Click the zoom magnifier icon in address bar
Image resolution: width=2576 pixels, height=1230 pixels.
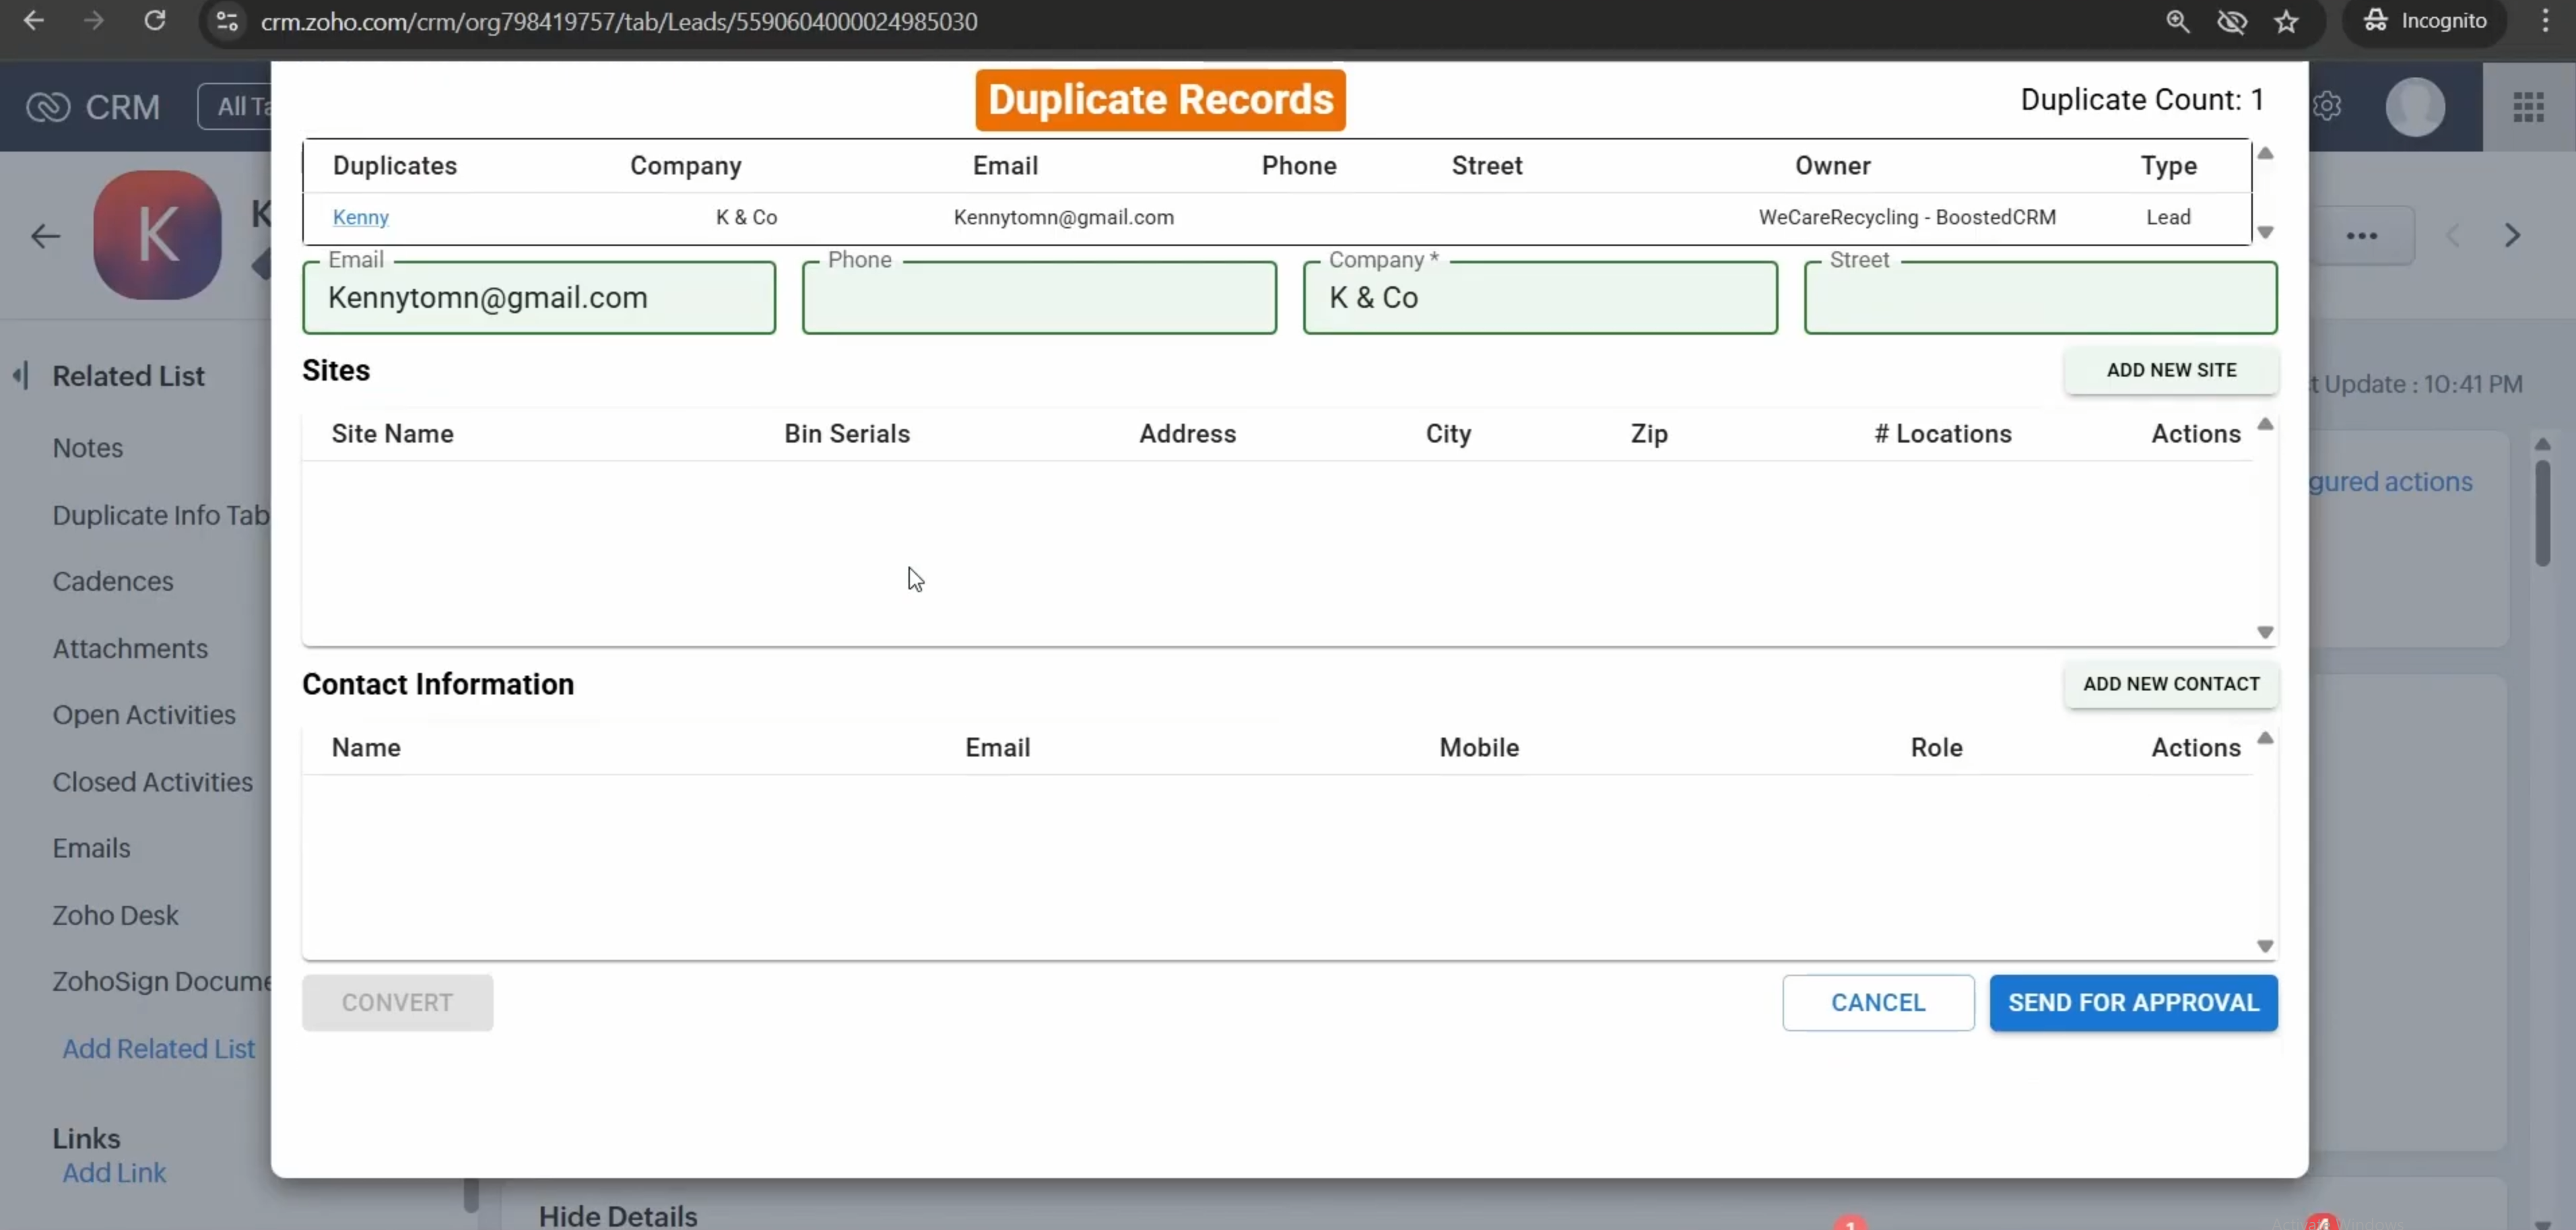pos(2177,21)
